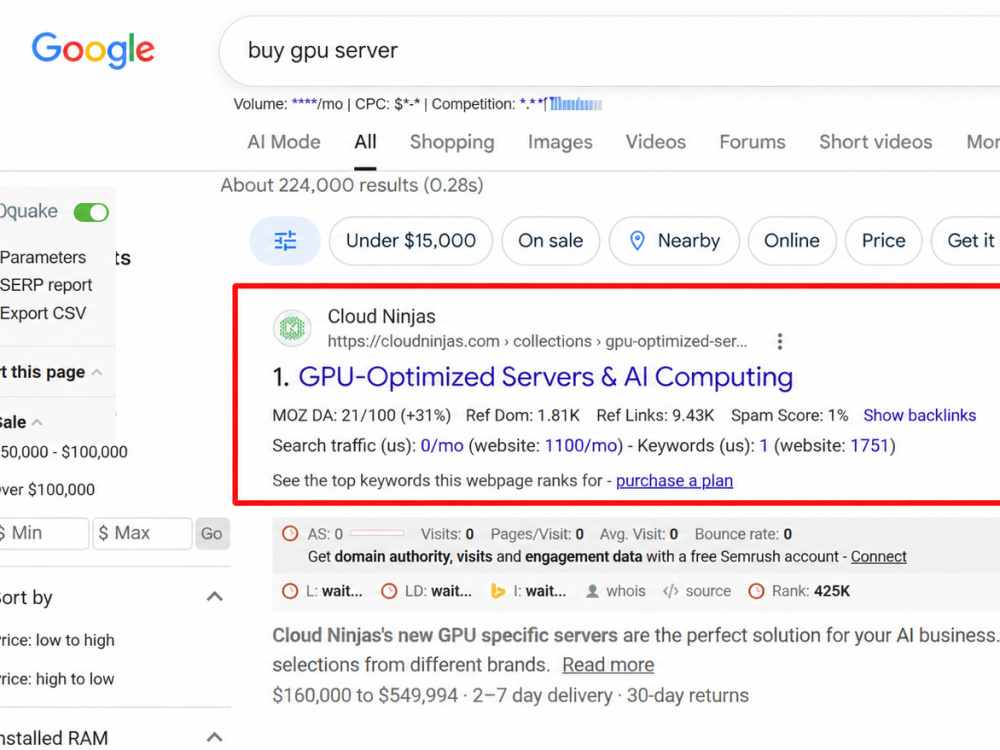Collapse the 'this page' section chevron

tap(97, 372)
